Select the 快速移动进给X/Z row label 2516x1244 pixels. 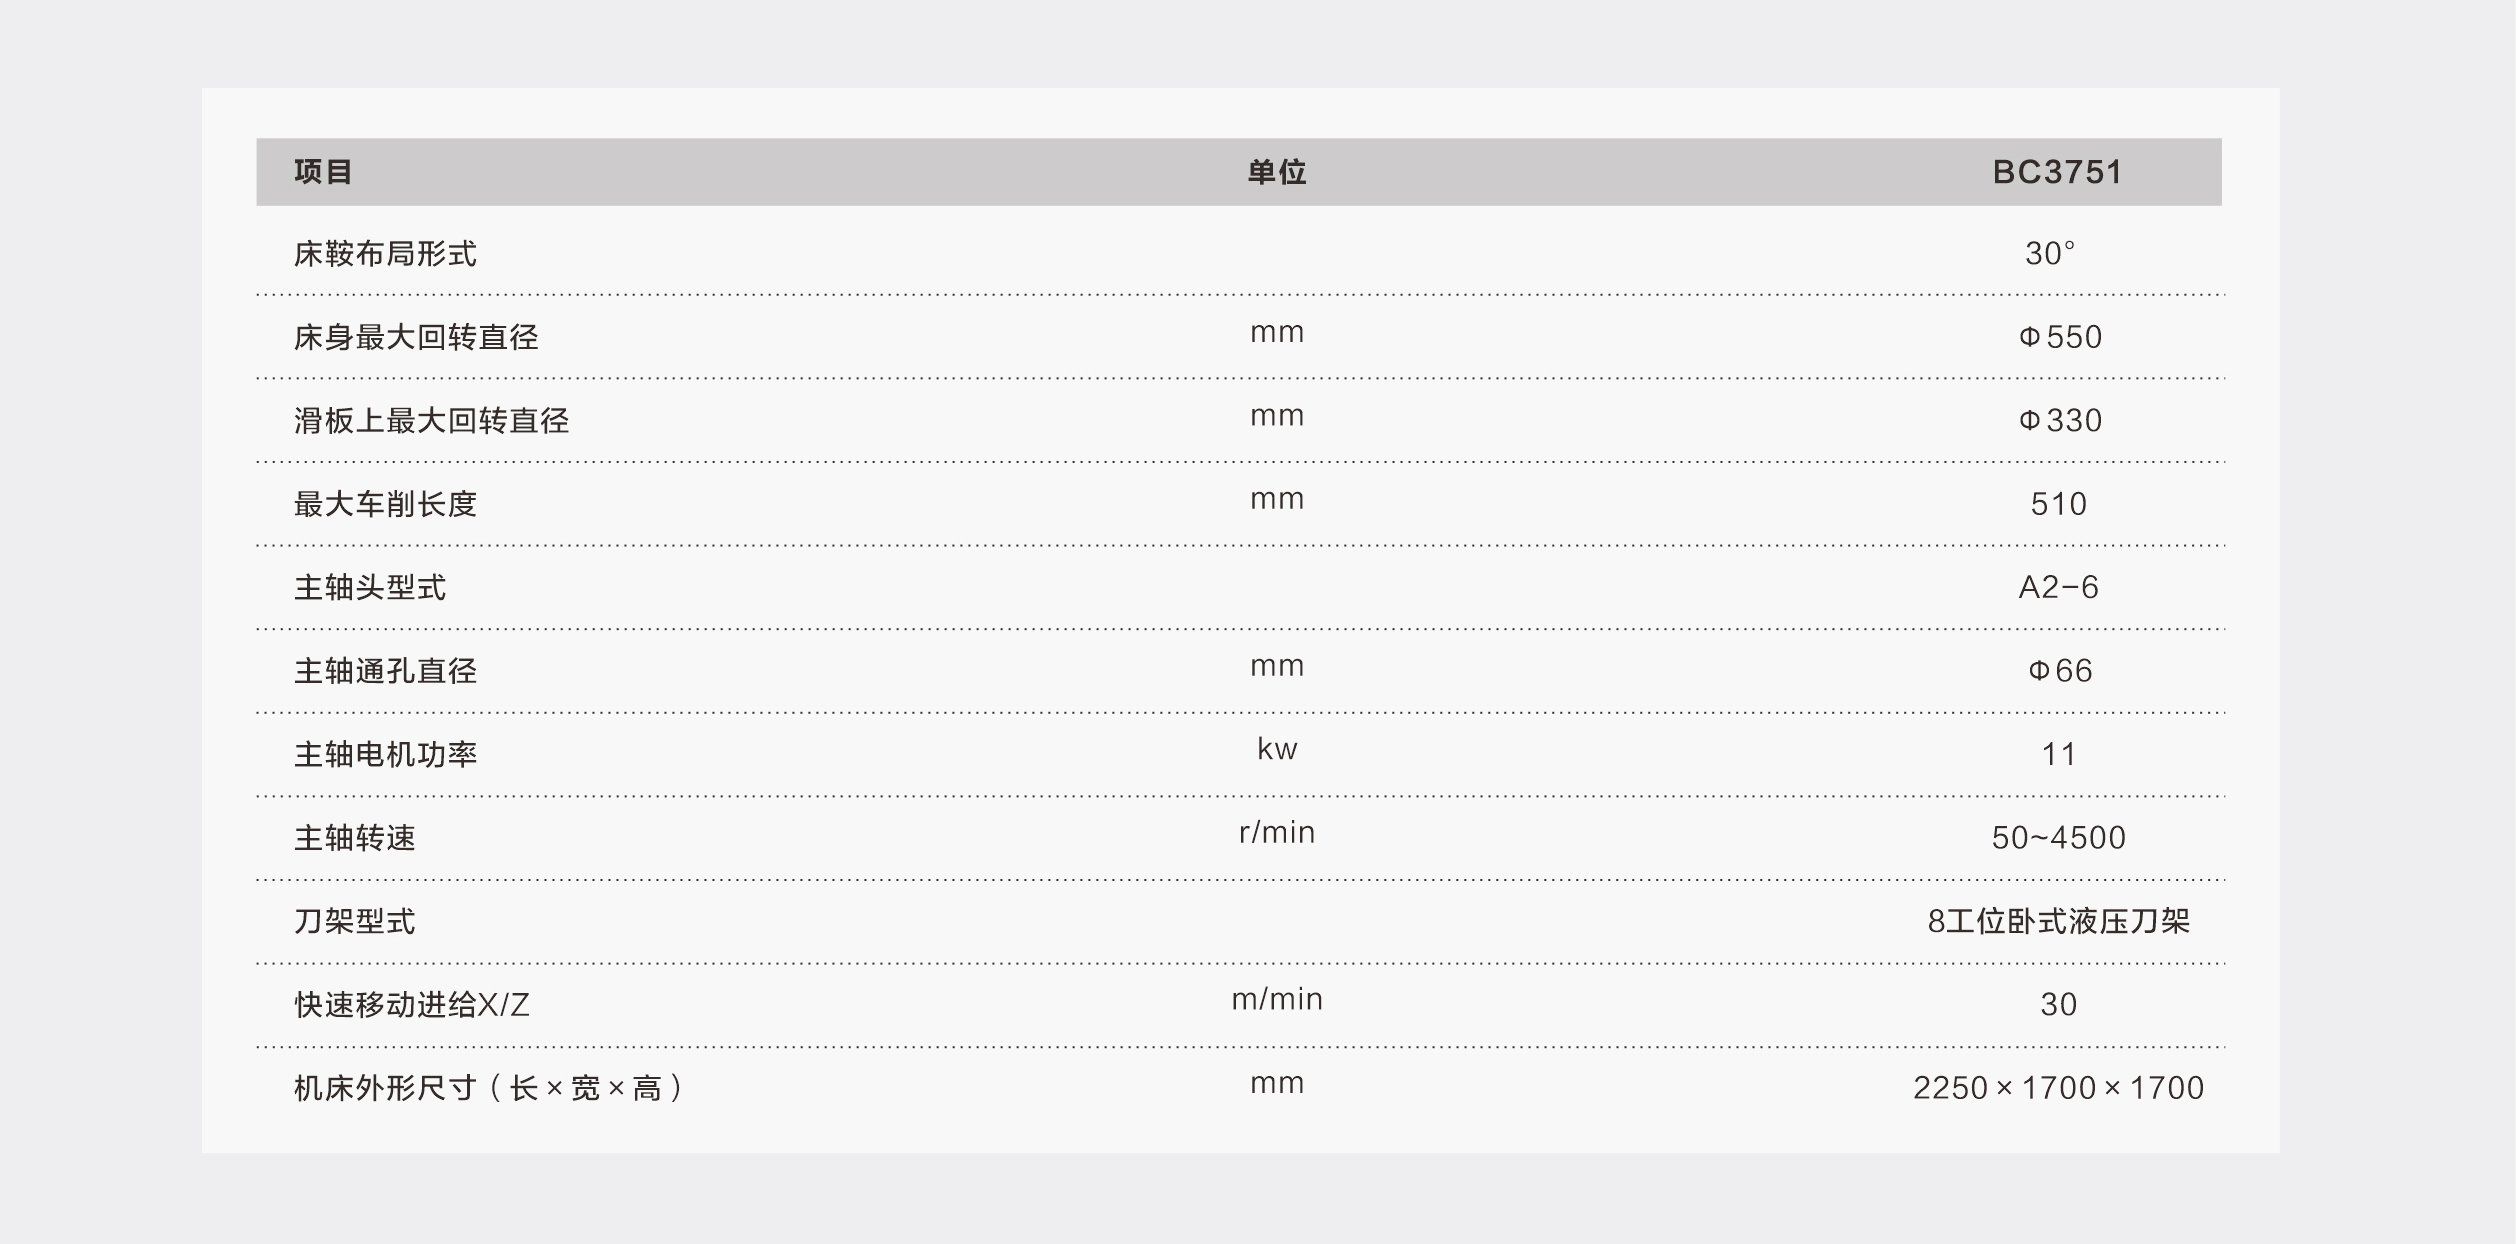point(411,1004)
